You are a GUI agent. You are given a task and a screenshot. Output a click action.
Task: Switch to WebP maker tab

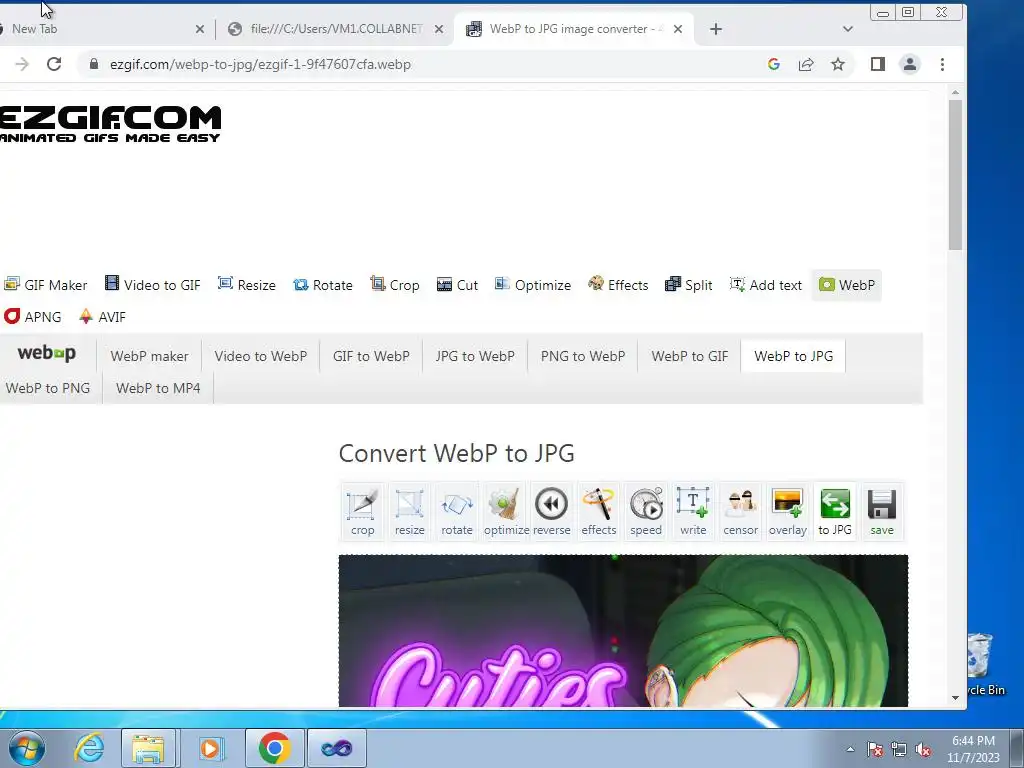point(149,356)
